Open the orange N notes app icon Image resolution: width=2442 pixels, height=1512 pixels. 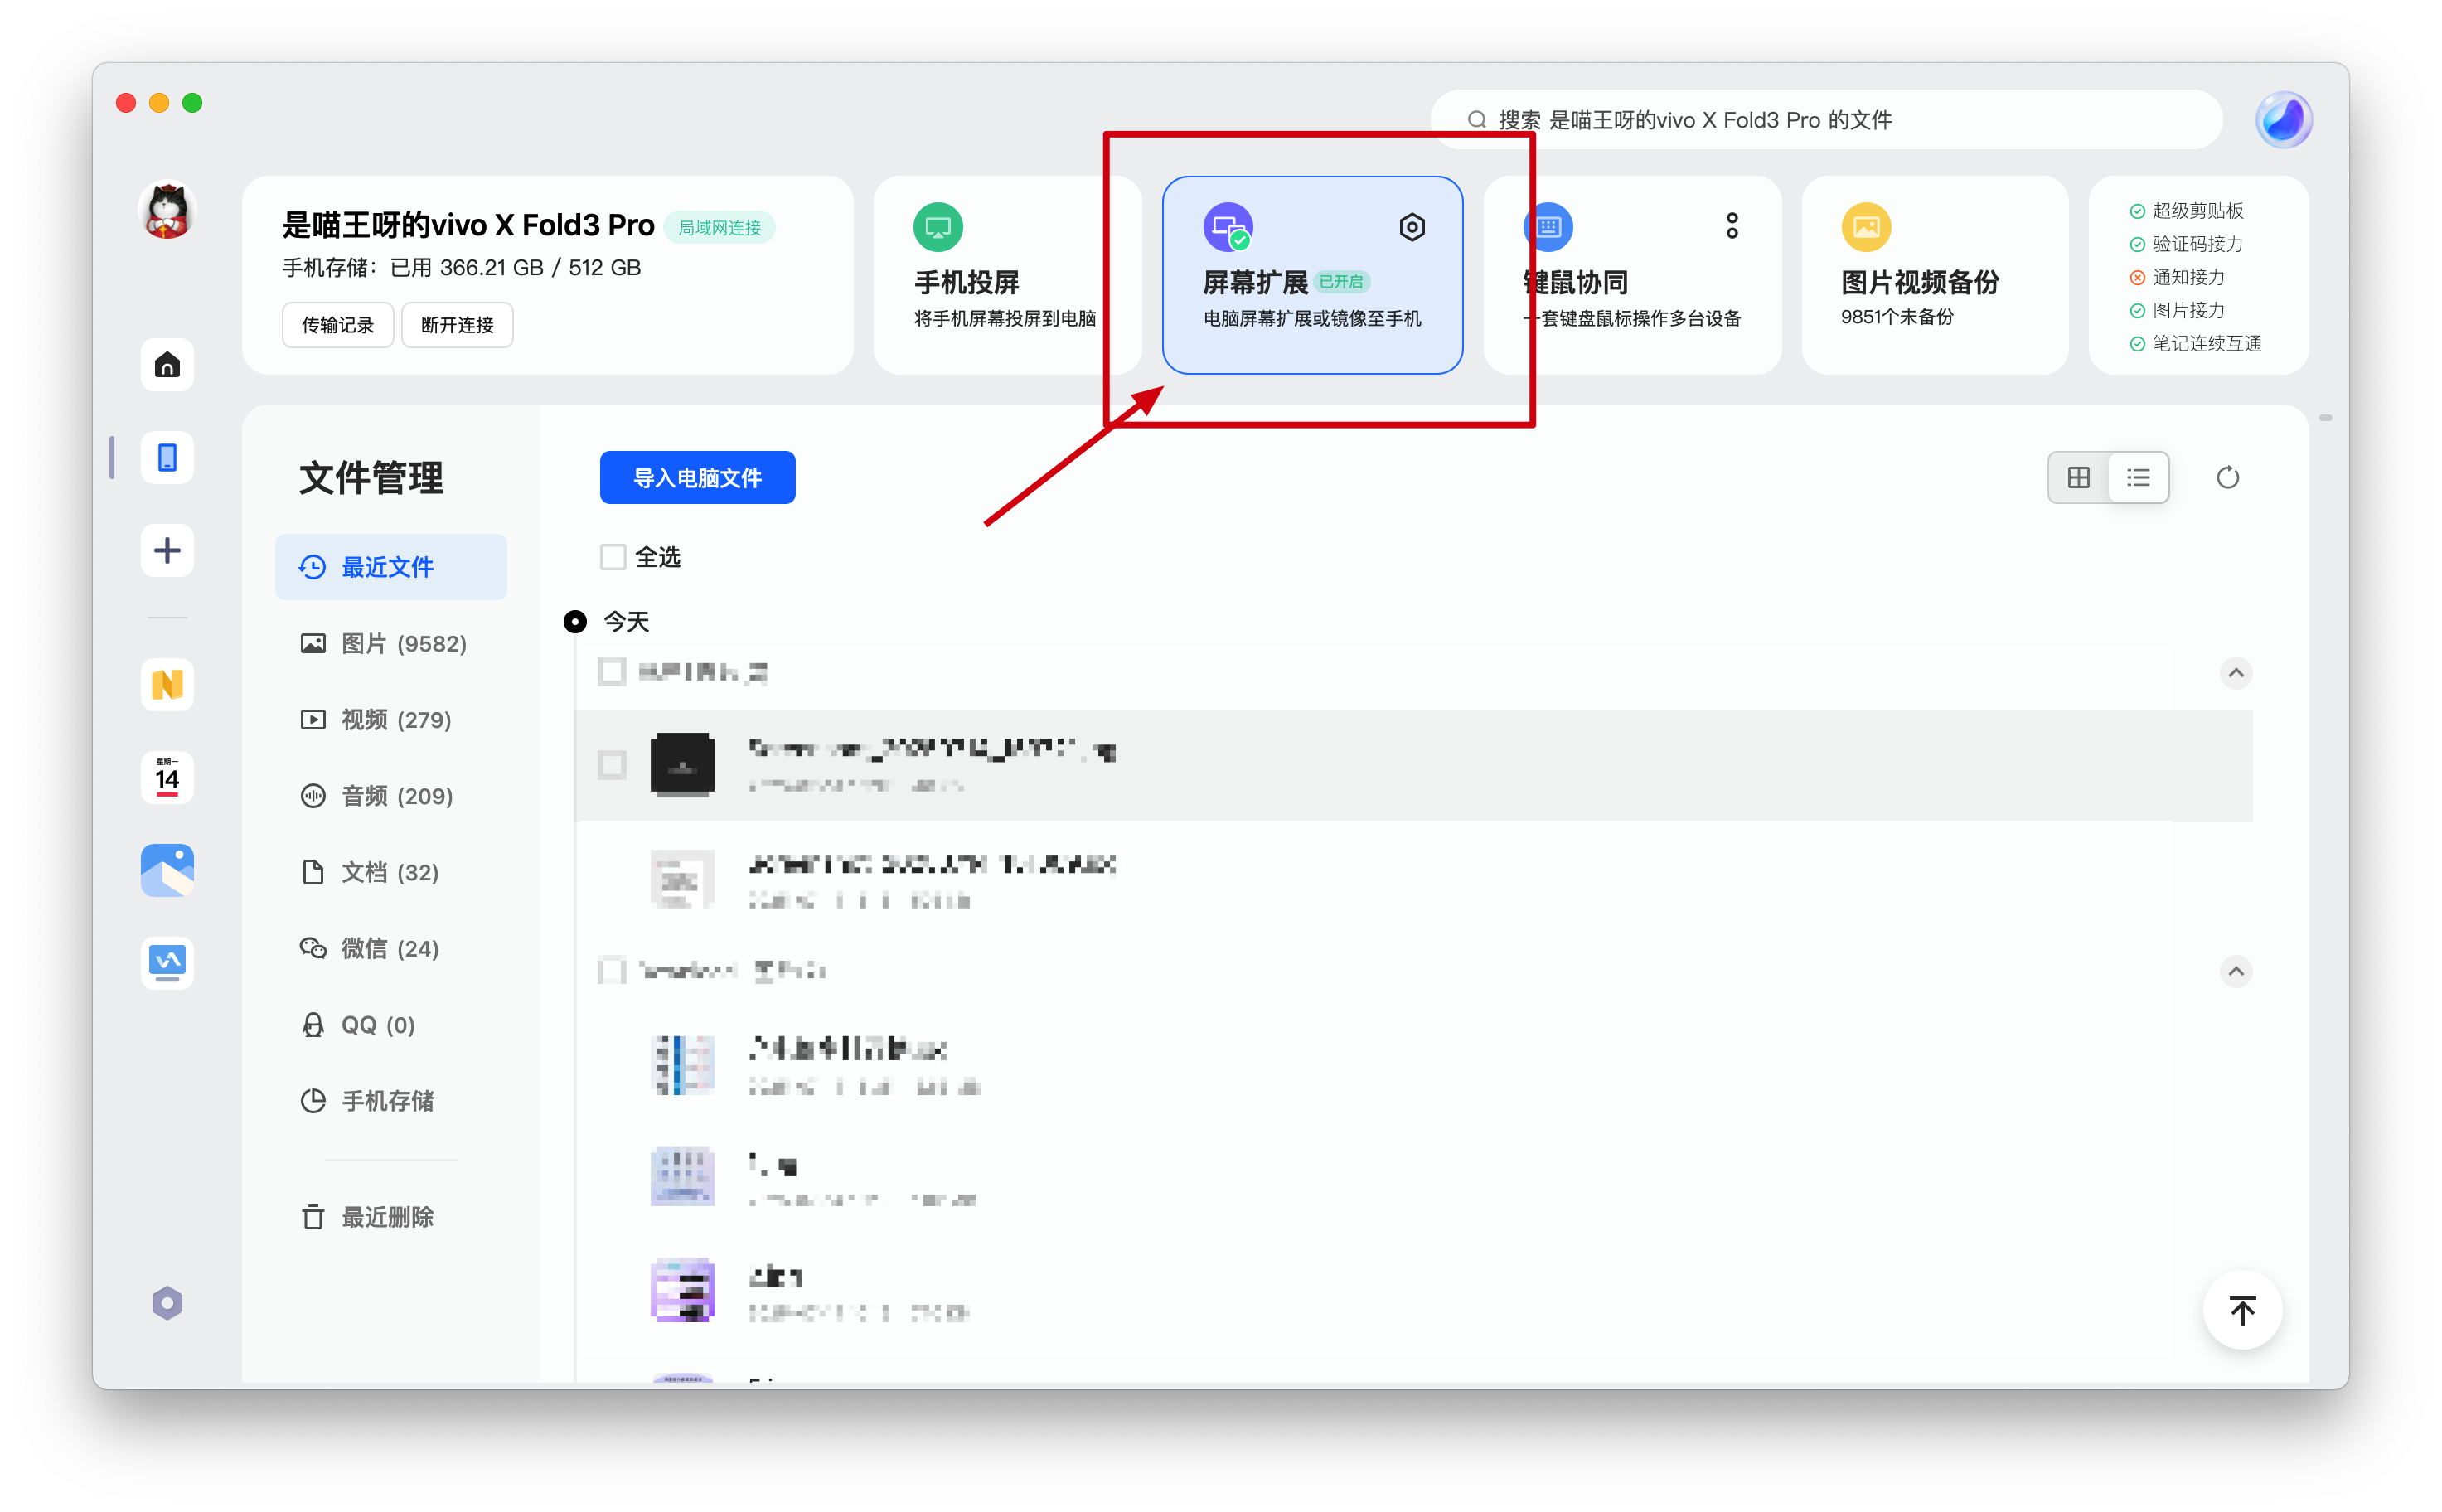point(167,684)
